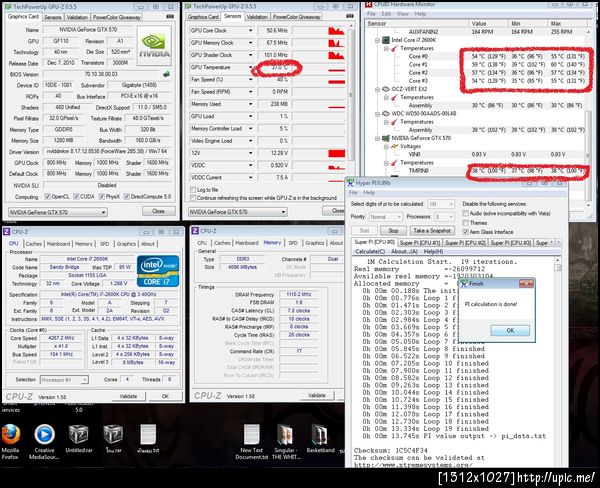The height and width of the screenshot is (488, 600).
Task: Click the NVIDIA logo in GPU-Z
Action: (155, 45)
